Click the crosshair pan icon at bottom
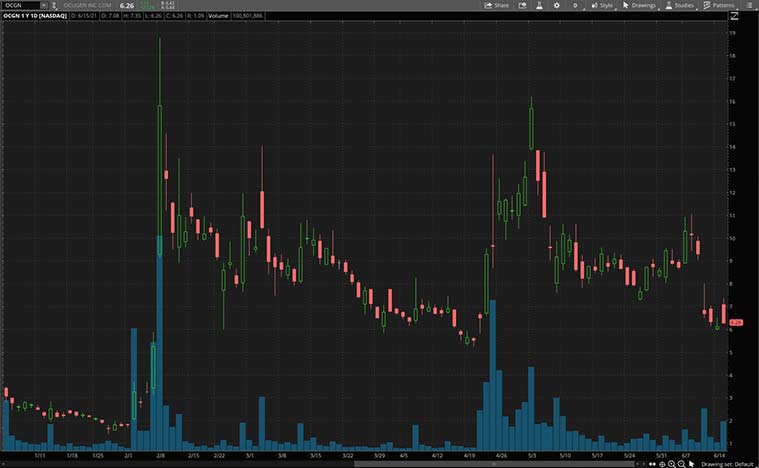Viewport: 759px width, 468px height. point(662,464)
